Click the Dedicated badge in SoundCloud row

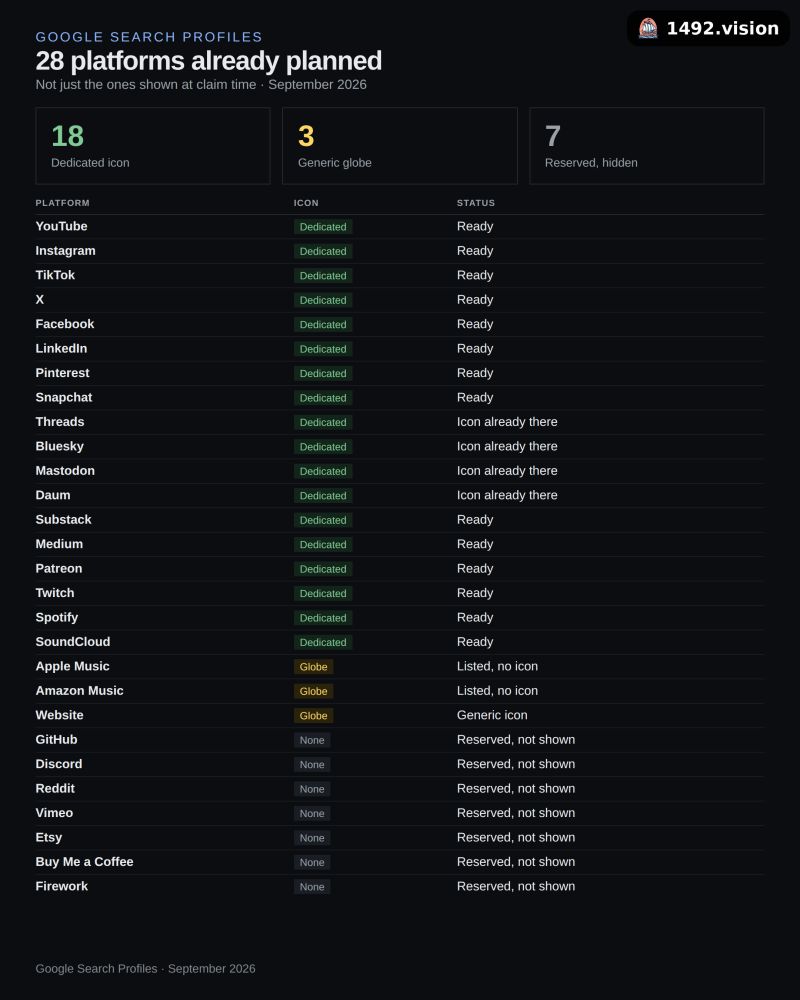pos(323,642)
